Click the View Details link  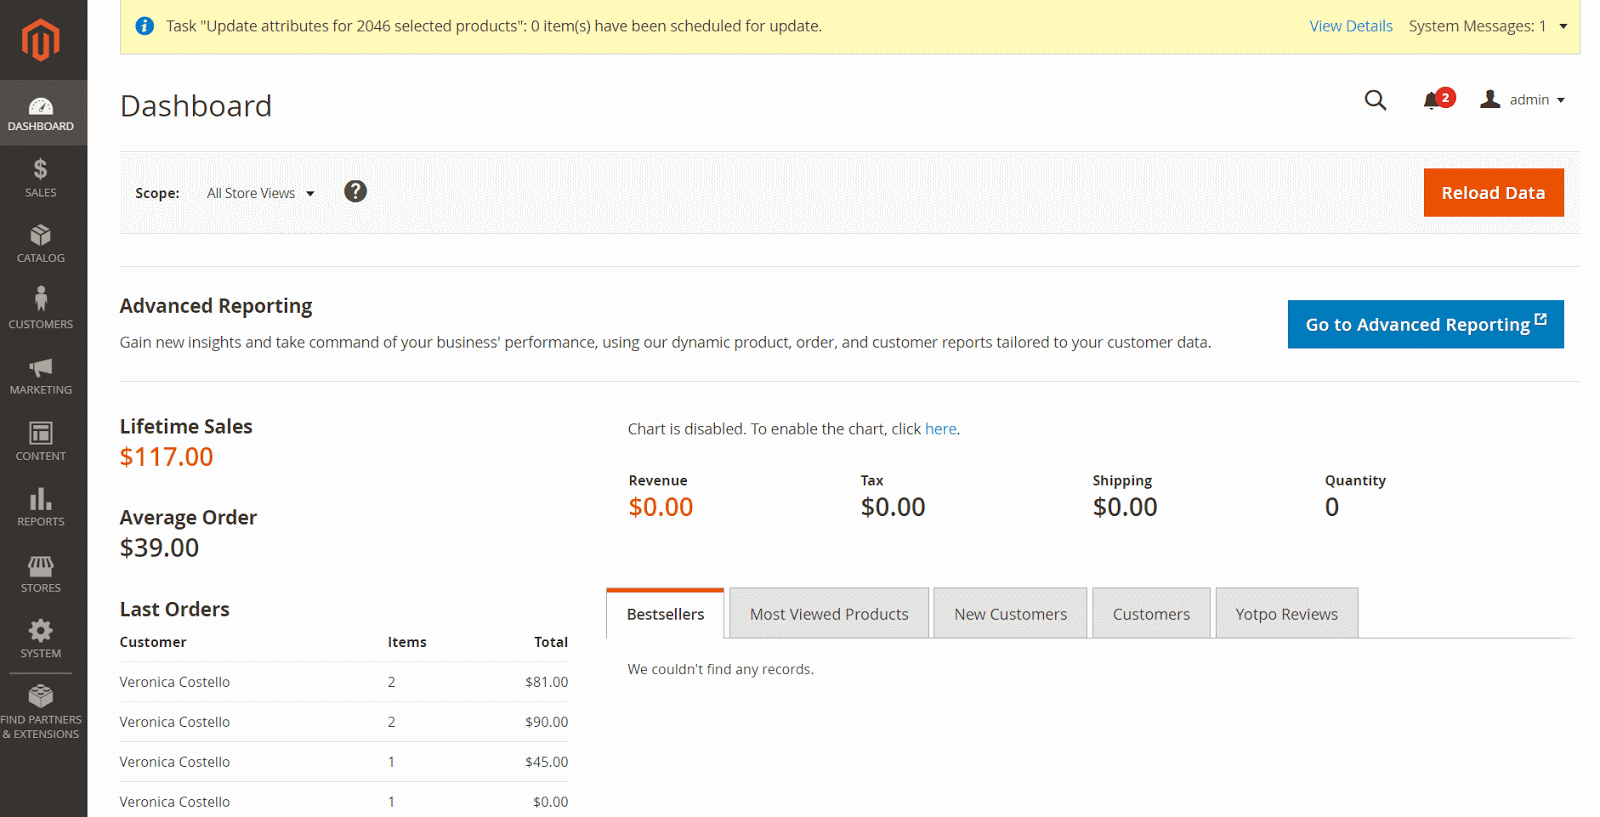1350,26
